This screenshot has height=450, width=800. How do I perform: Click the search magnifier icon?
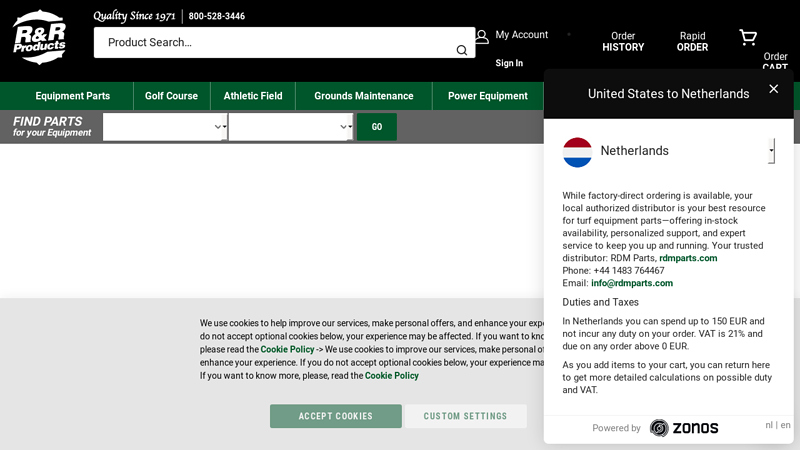coord(461,50)
